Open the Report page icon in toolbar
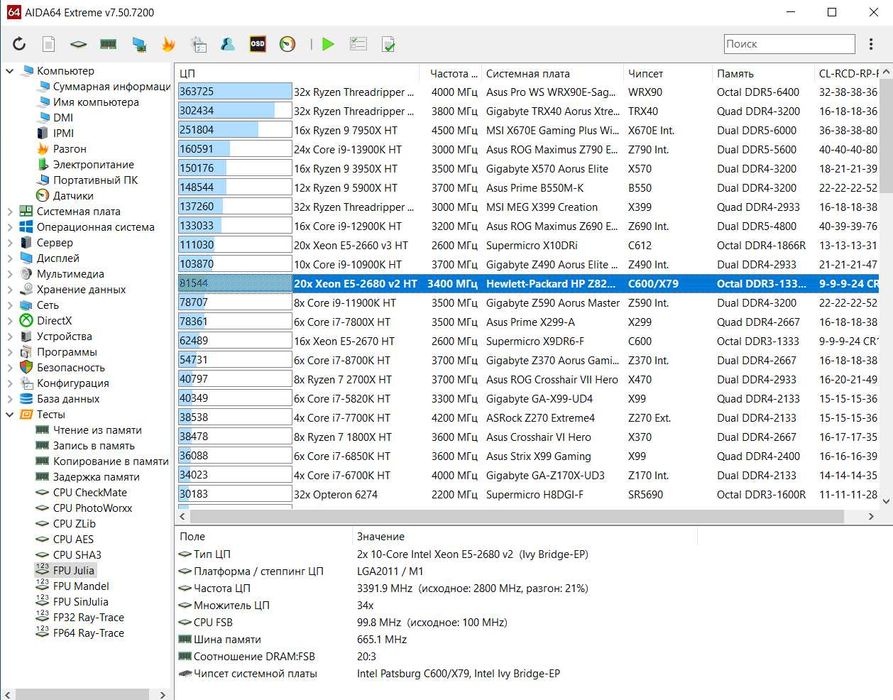 [49, 44]
